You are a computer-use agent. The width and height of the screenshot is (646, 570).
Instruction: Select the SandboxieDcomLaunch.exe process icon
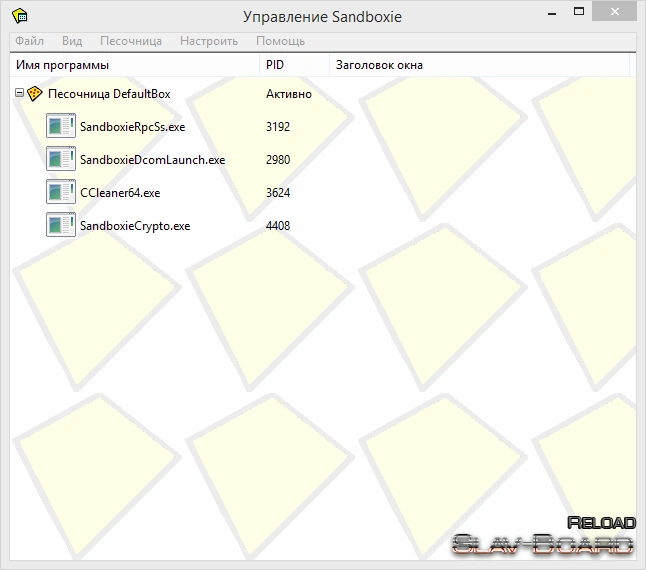pos(61,159)
